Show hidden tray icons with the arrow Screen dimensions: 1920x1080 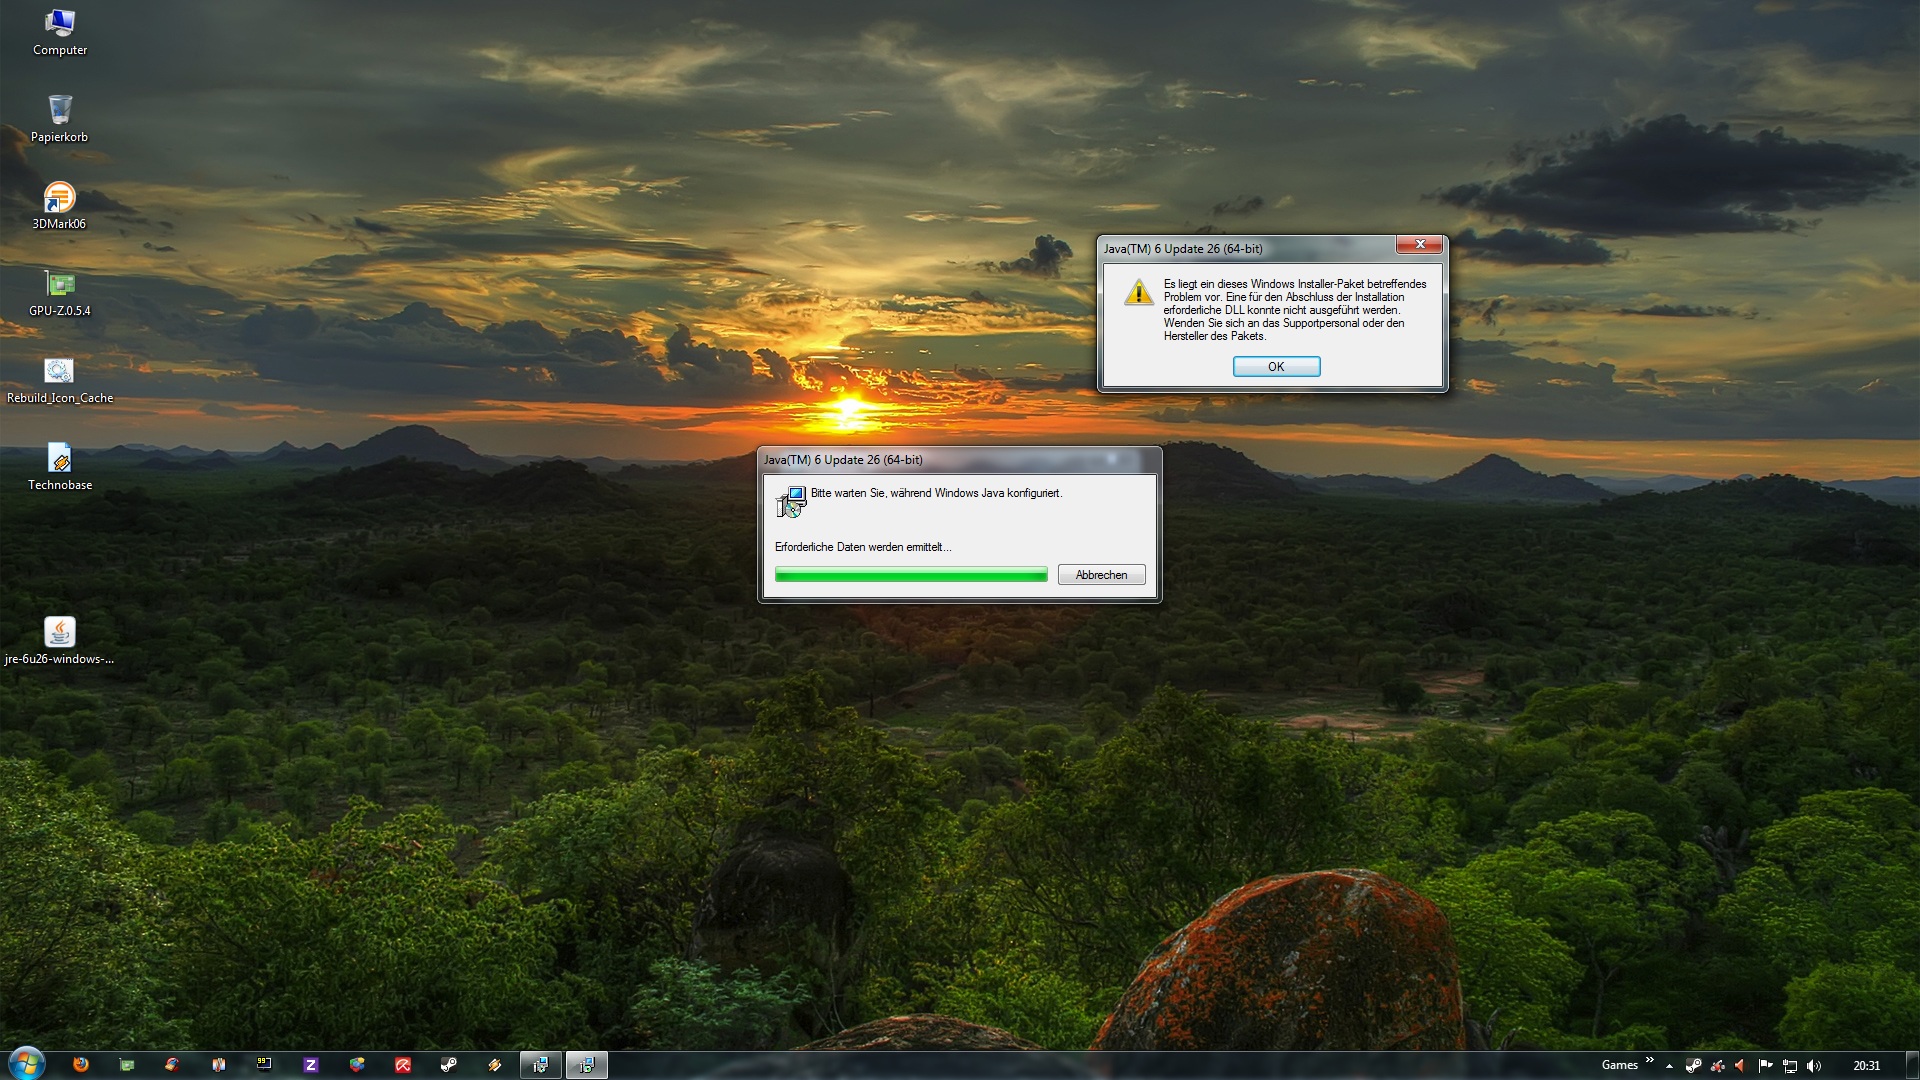[x=1669, y=1066]
